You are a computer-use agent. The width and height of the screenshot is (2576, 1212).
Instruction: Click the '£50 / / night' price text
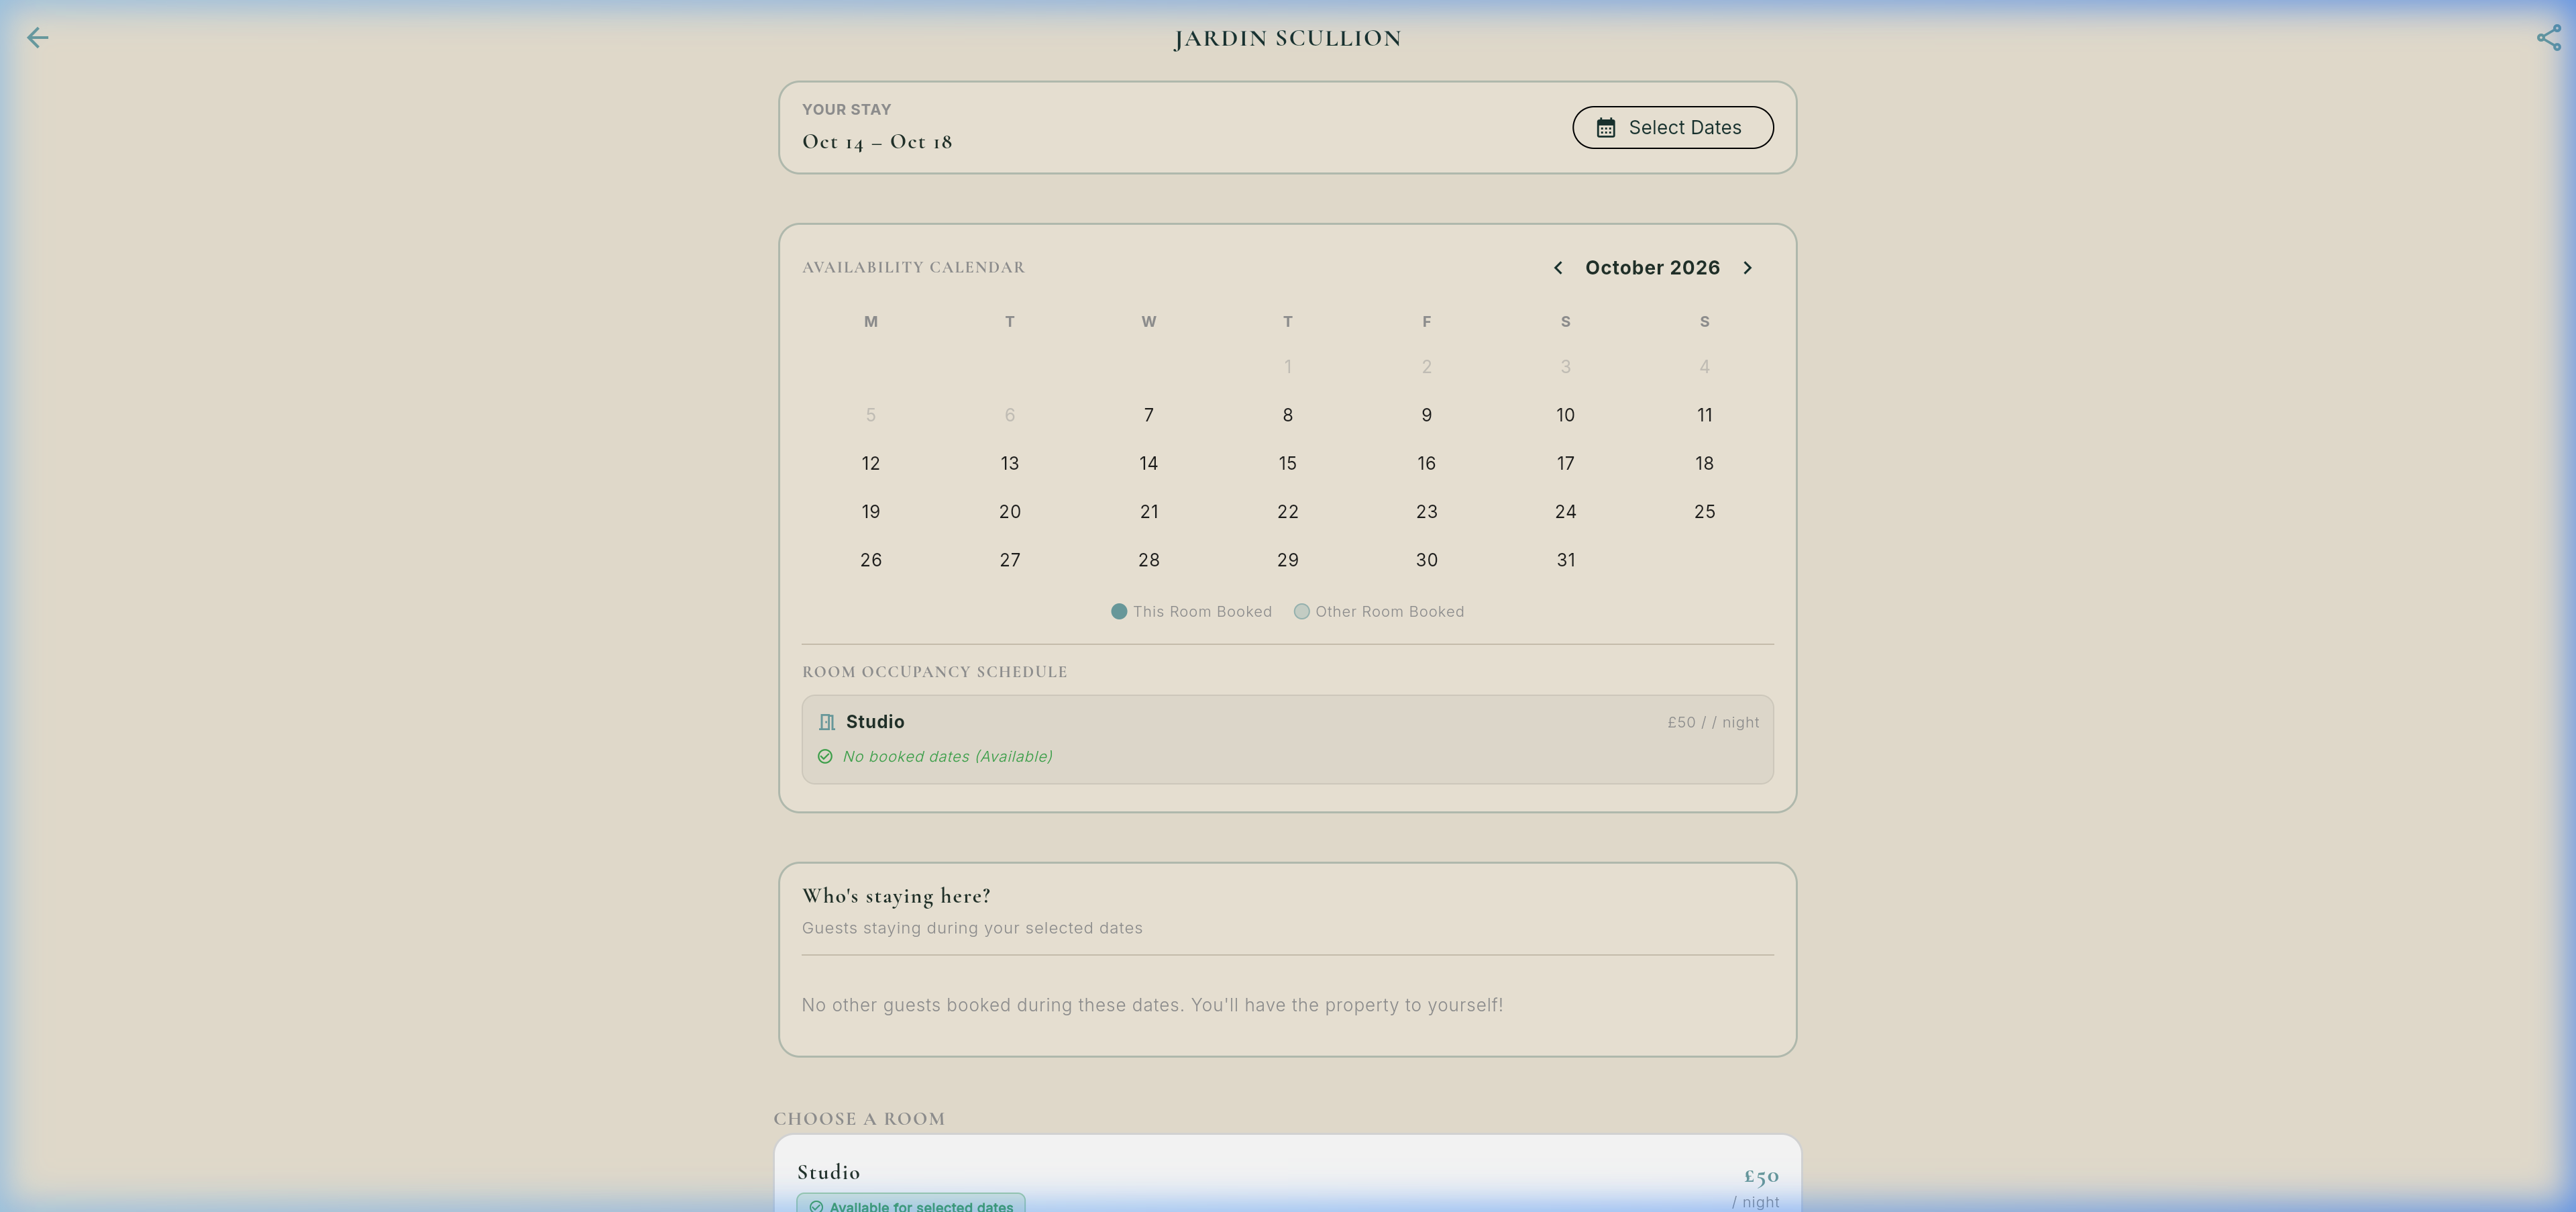[1713, 723]
